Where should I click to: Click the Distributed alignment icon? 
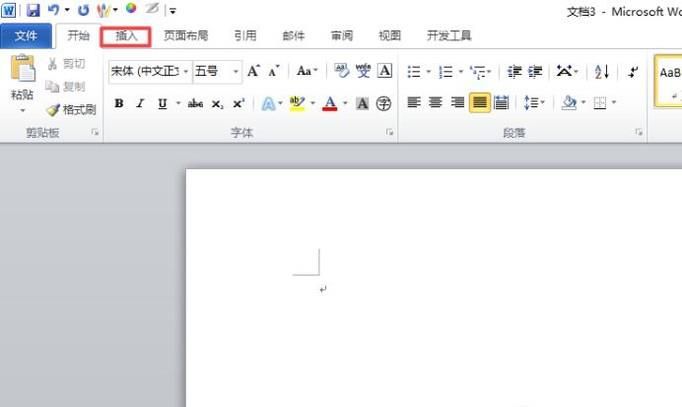[x=501, y=103]
